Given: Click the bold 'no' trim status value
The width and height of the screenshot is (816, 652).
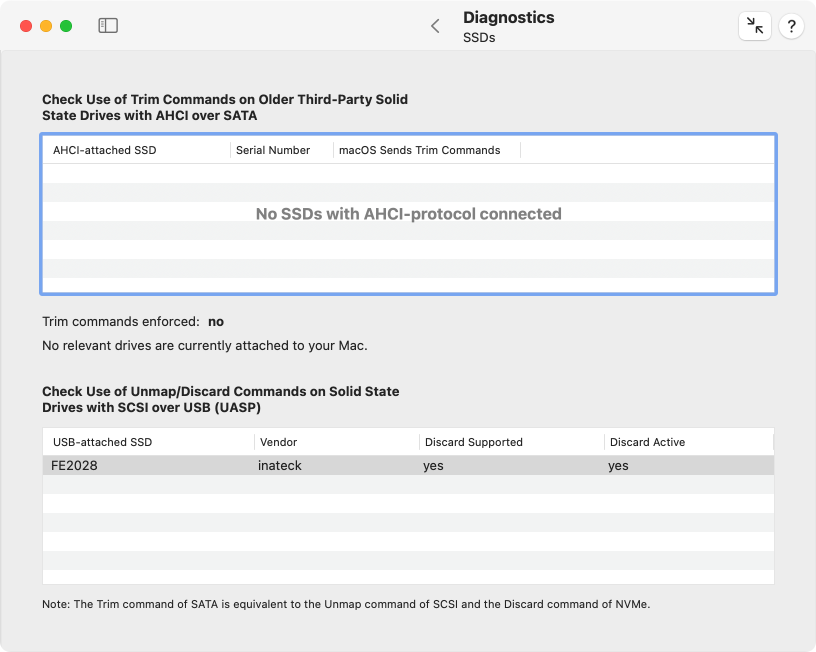Looking at the screenshot, I should [216, 322].
